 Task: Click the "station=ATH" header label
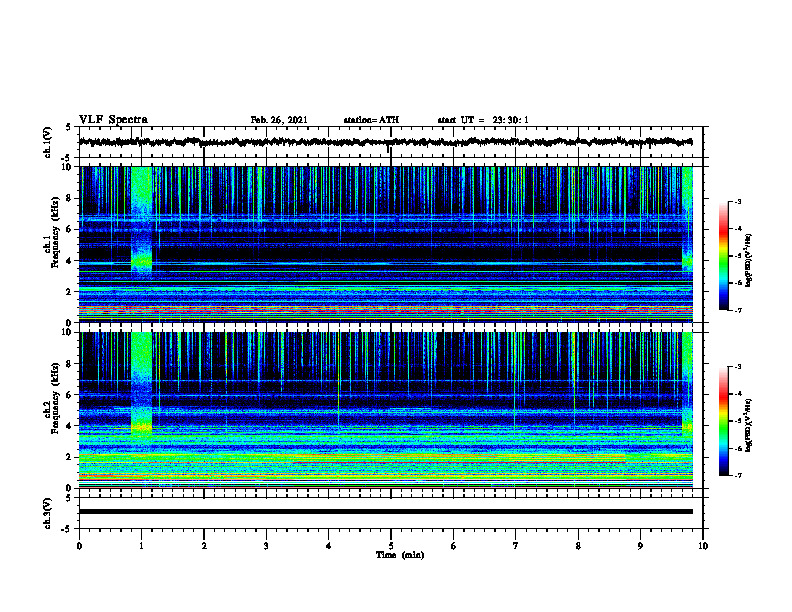click(x=371, y=120)
